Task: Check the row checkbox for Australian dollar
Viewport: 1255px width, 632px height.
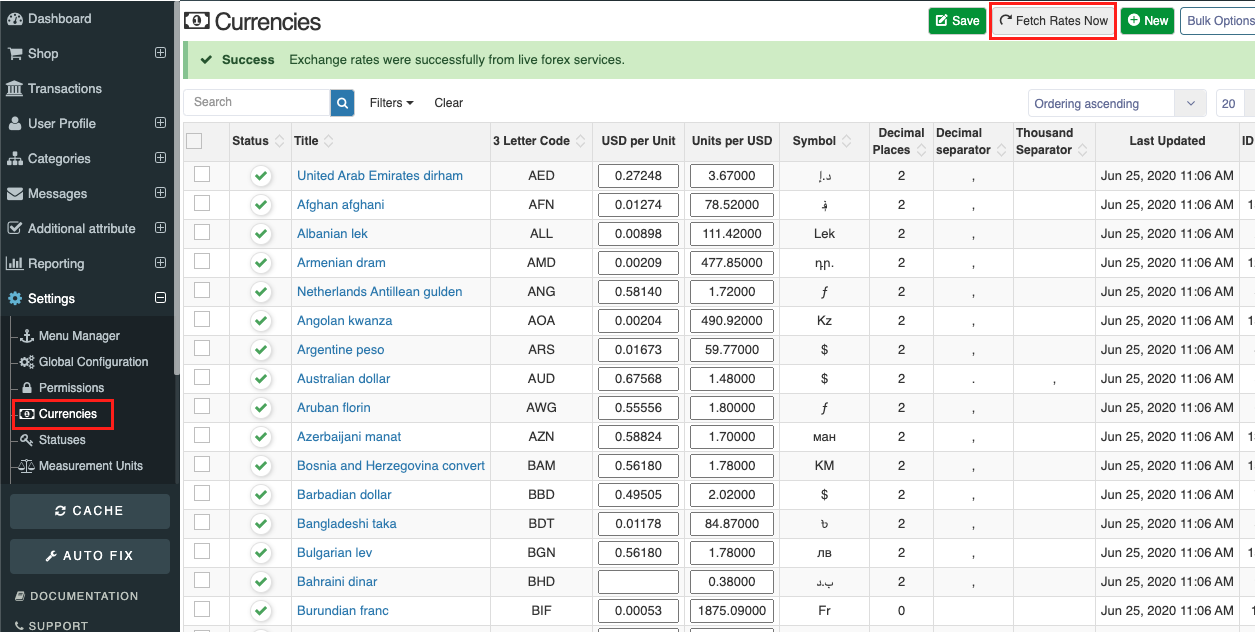Action: coord(202,378)
